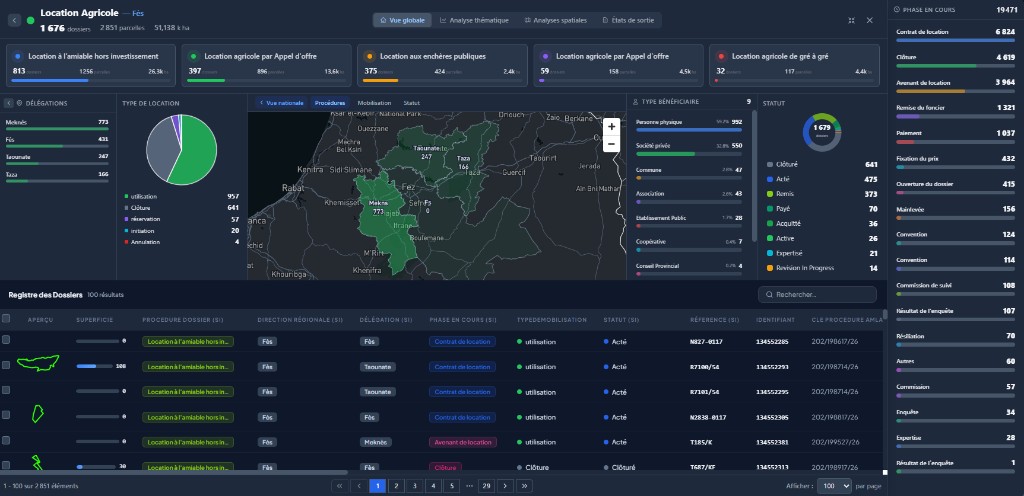1024x496 pixels.
Task: Open the Appel d'offre card showing 397 dossiers
Action: pyautogui.click(x=266, y=65)
